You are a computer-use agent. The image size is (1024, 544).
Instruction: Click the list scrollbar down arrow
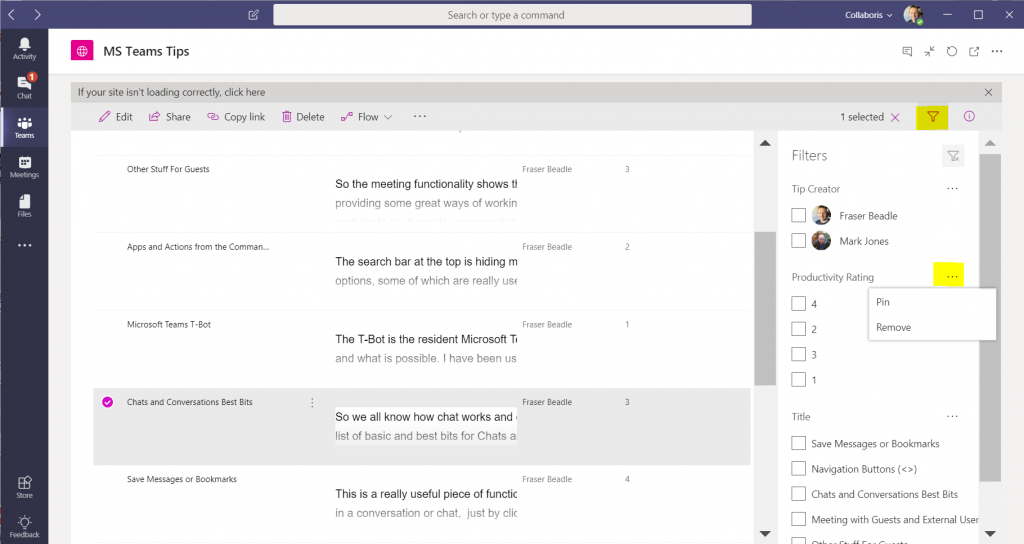pyautogui.click(x=765, y=534)
